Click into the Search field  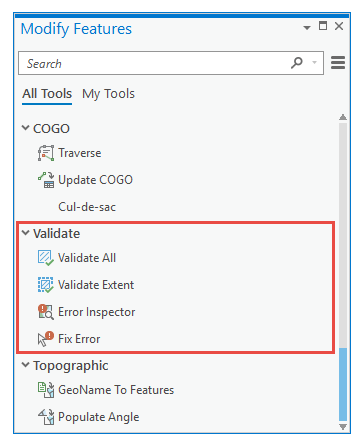tap(153, 63)
